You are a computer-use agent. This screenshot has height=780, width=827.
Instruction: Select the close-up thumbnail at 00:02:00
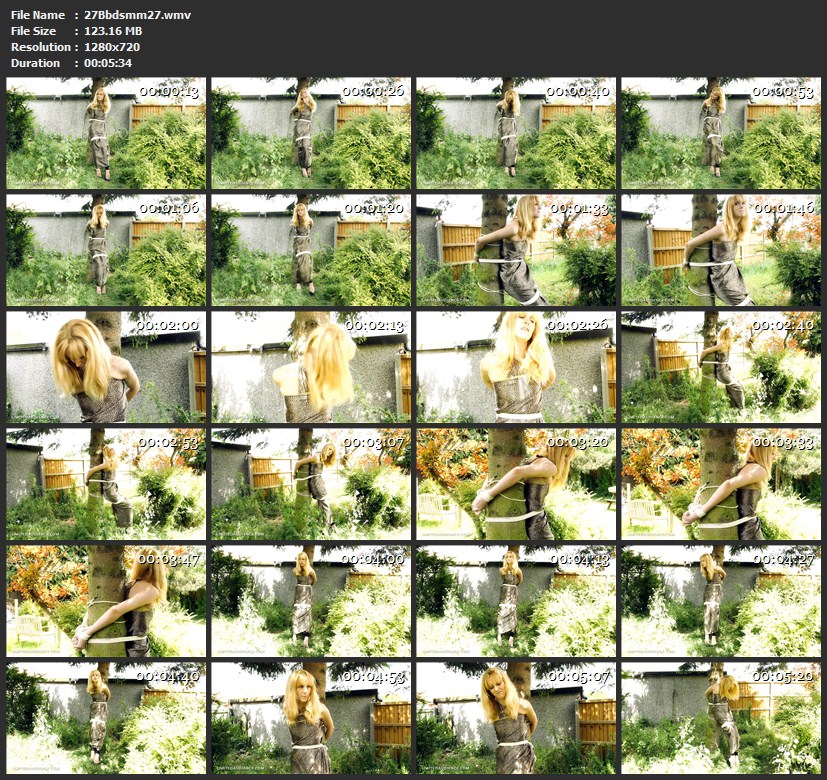[x=106, y=367]
